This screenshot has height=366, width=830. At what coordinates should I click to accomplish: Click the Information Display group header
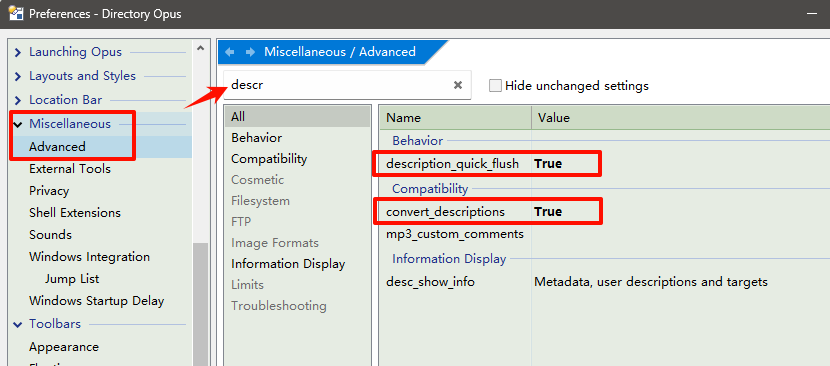(x=449, y=258)
